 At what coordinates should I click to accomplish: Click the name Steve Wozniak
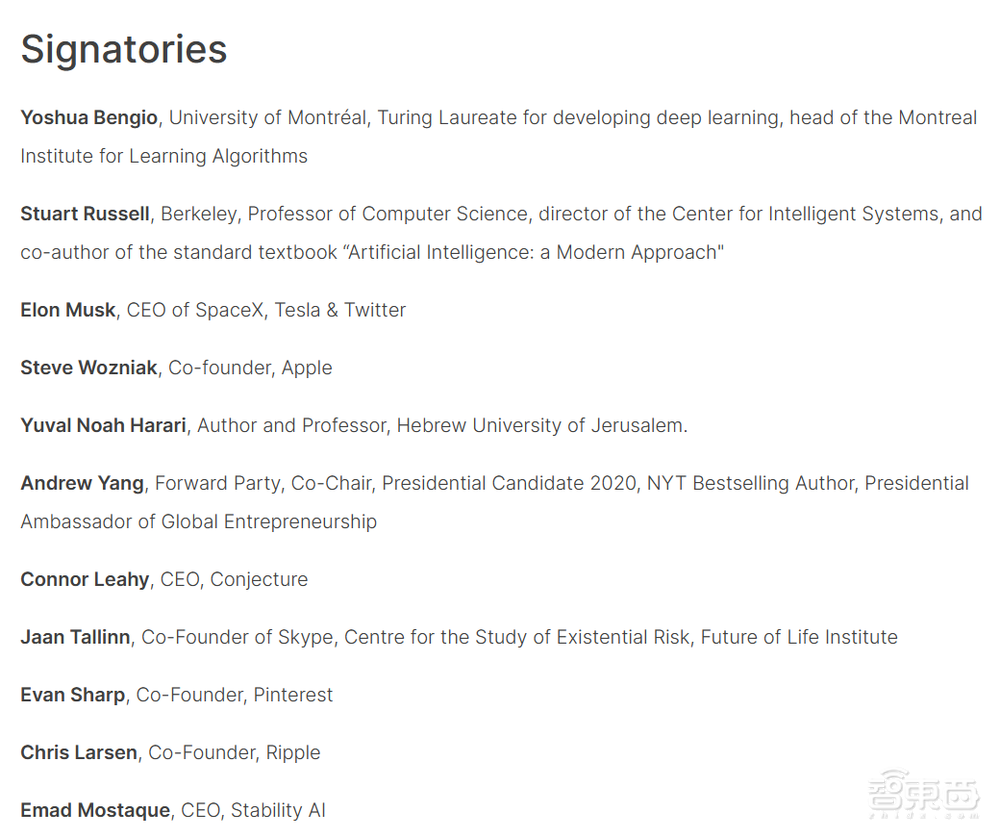click(x=89, y=368)
